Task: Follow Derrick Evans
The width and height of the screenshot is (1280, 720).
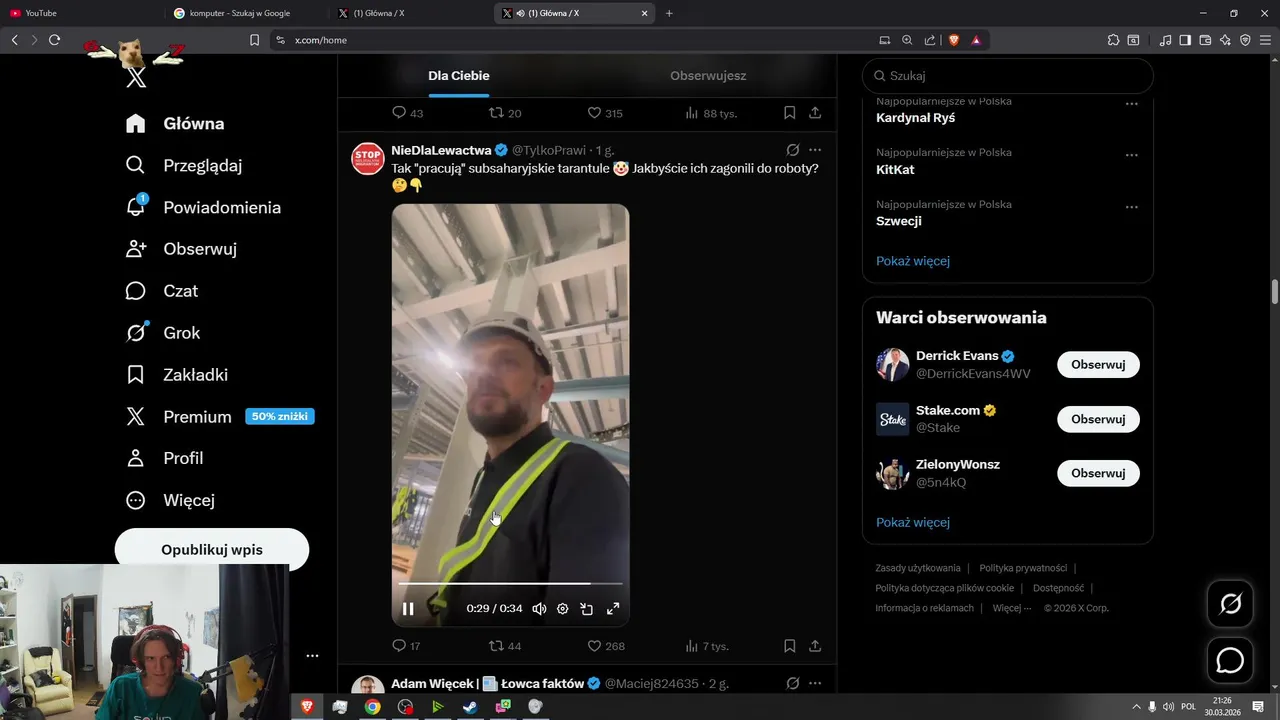Action: pos(1098,365)
